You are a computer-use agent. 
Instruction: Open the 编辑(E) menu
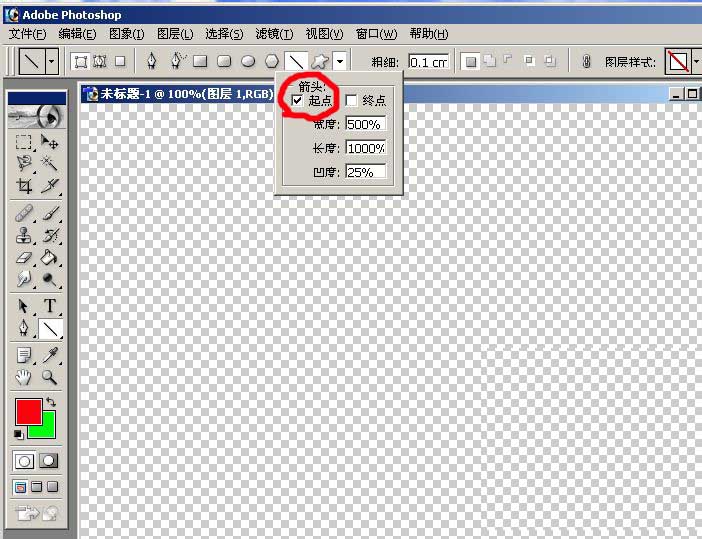(77, 34)
